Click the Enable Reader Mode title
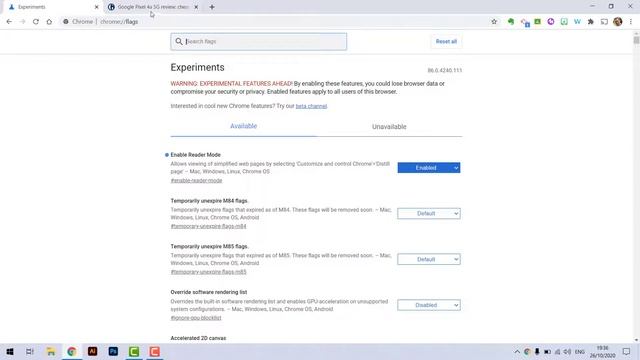 pyautogui.click(x=196, y=155)
